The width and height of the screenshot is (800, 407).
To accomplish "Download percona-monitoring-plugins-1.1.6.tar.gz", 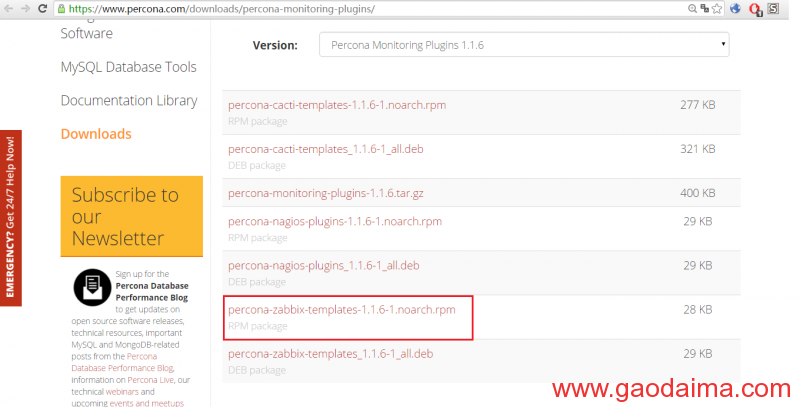I will pos(326,193).
